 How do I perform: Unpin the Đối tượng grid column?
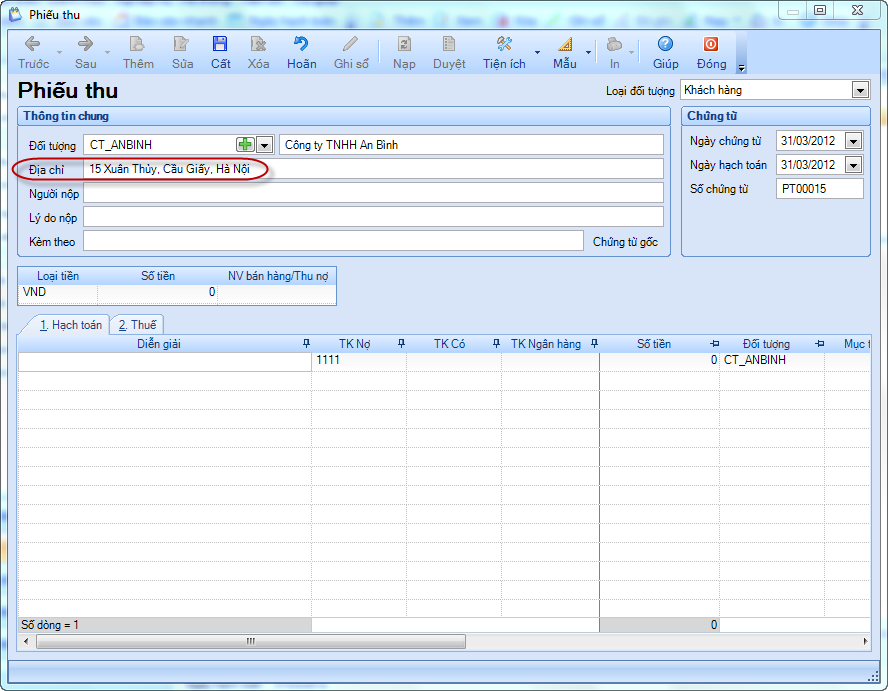819,343
